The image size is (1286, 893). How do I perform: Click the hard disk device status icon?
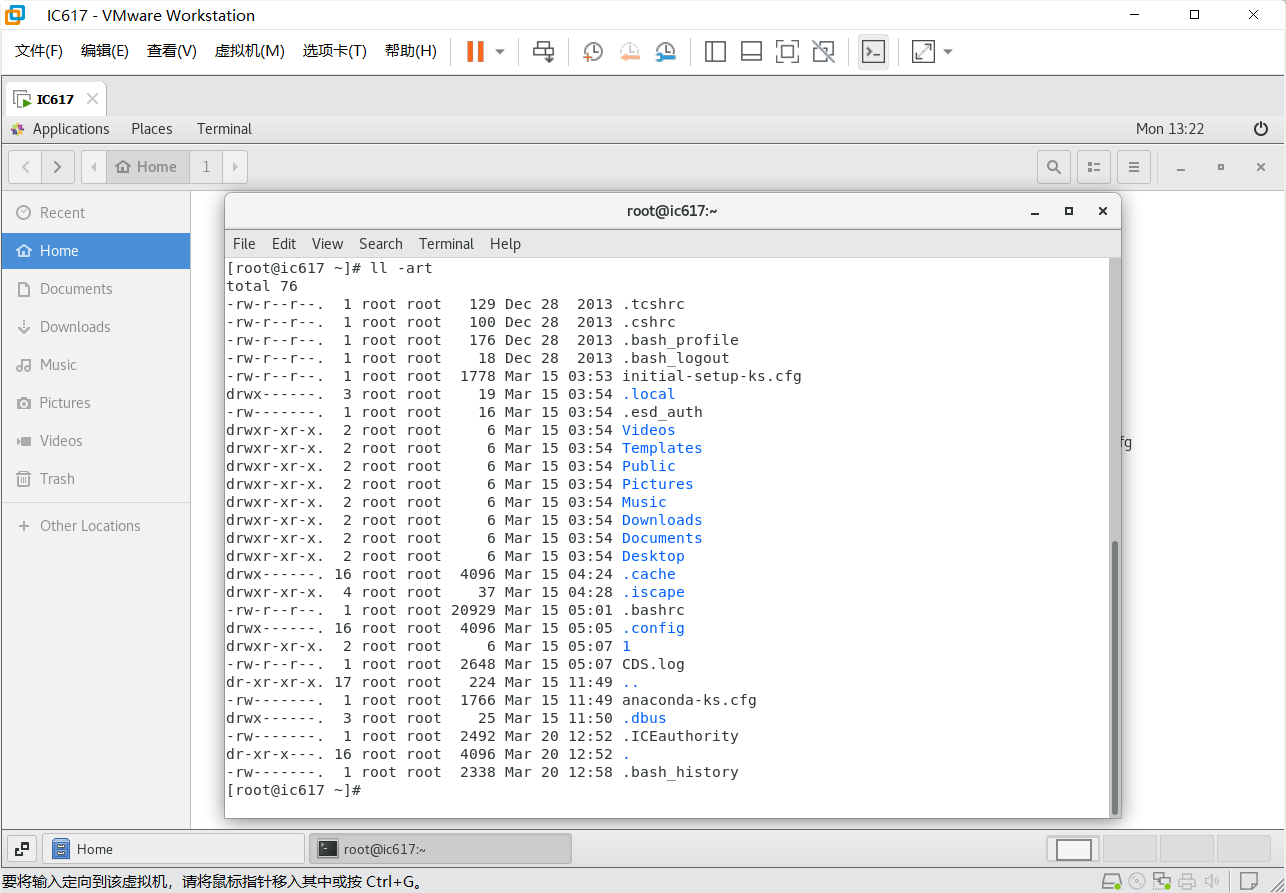tap(1111, 881)
